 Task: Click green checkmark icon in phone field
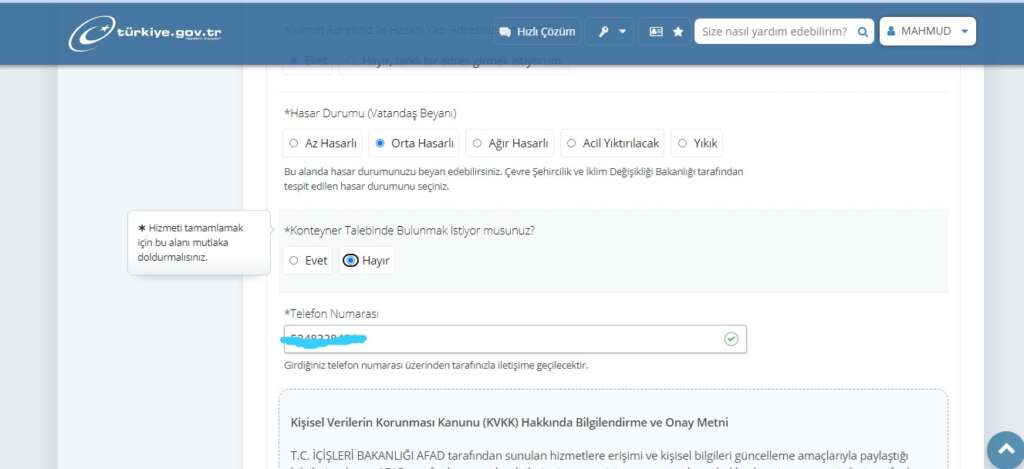tap(731, 339)
